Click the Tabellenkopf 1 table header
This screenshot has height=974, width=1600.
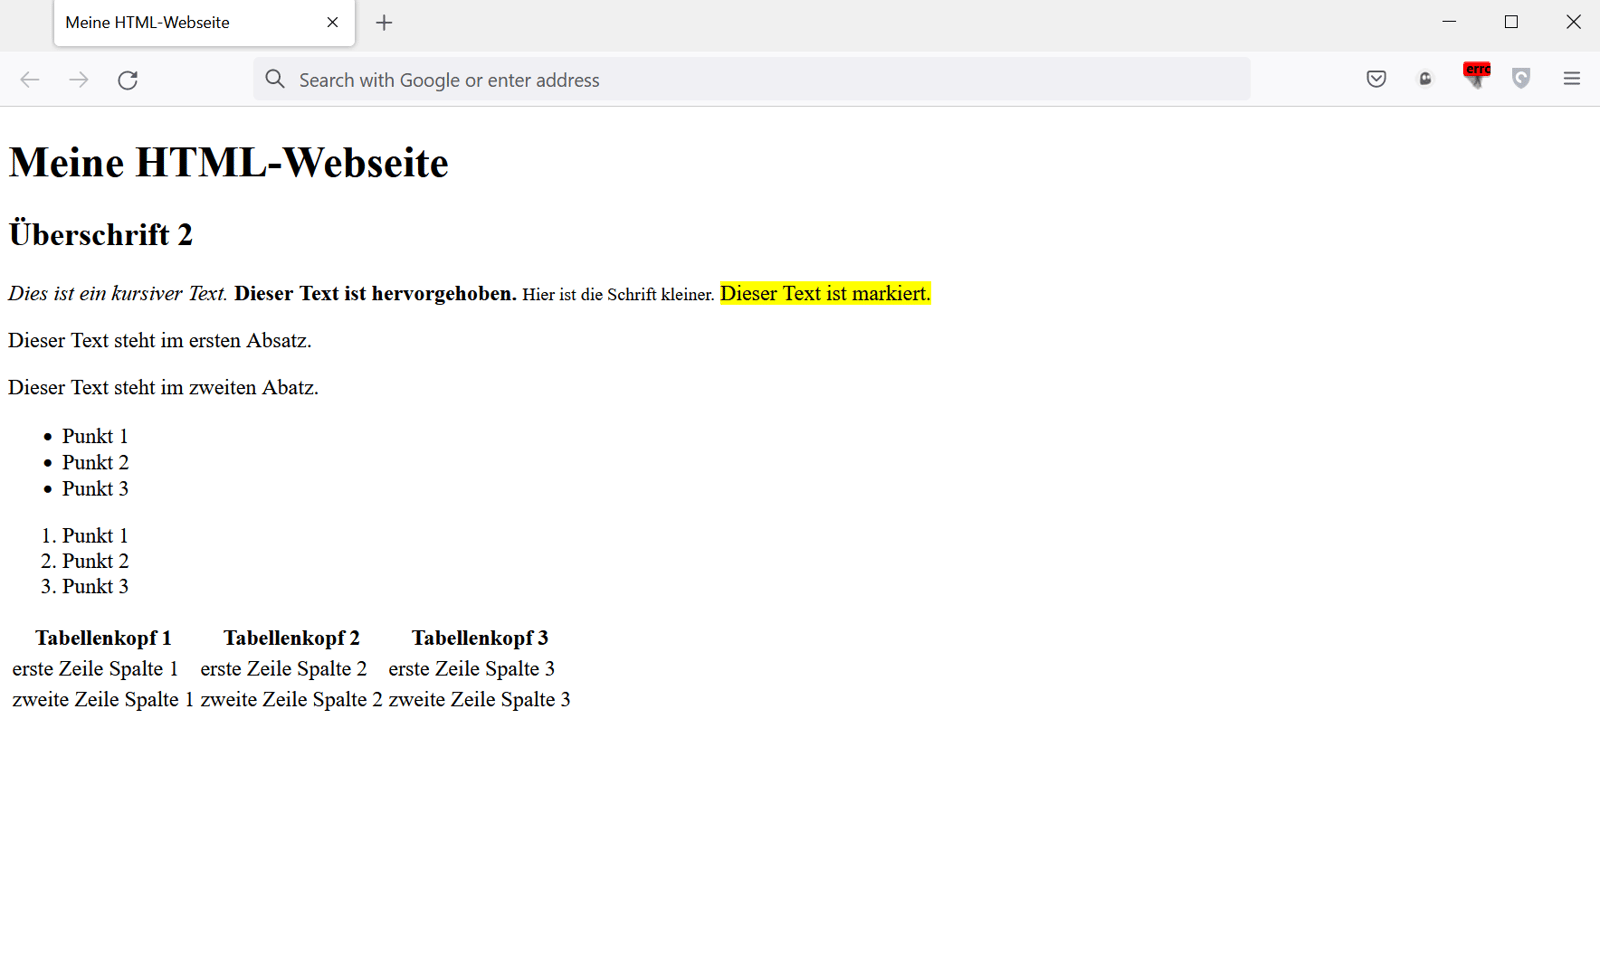click(x=103, y=637)
